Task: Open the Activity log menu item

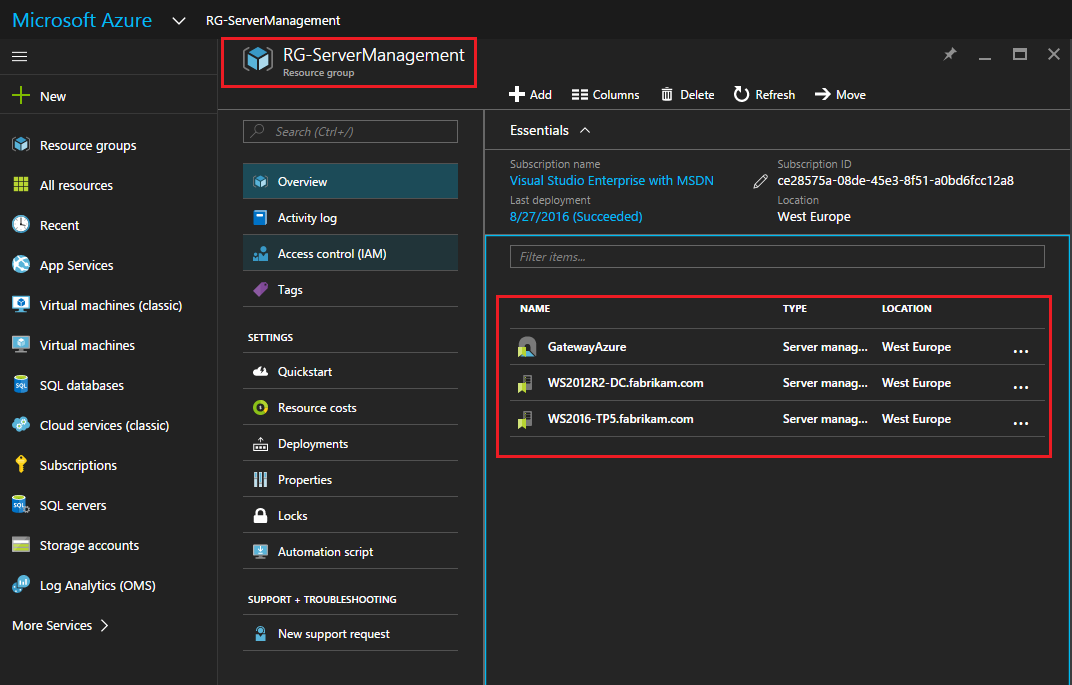Action: click(350, 217)
